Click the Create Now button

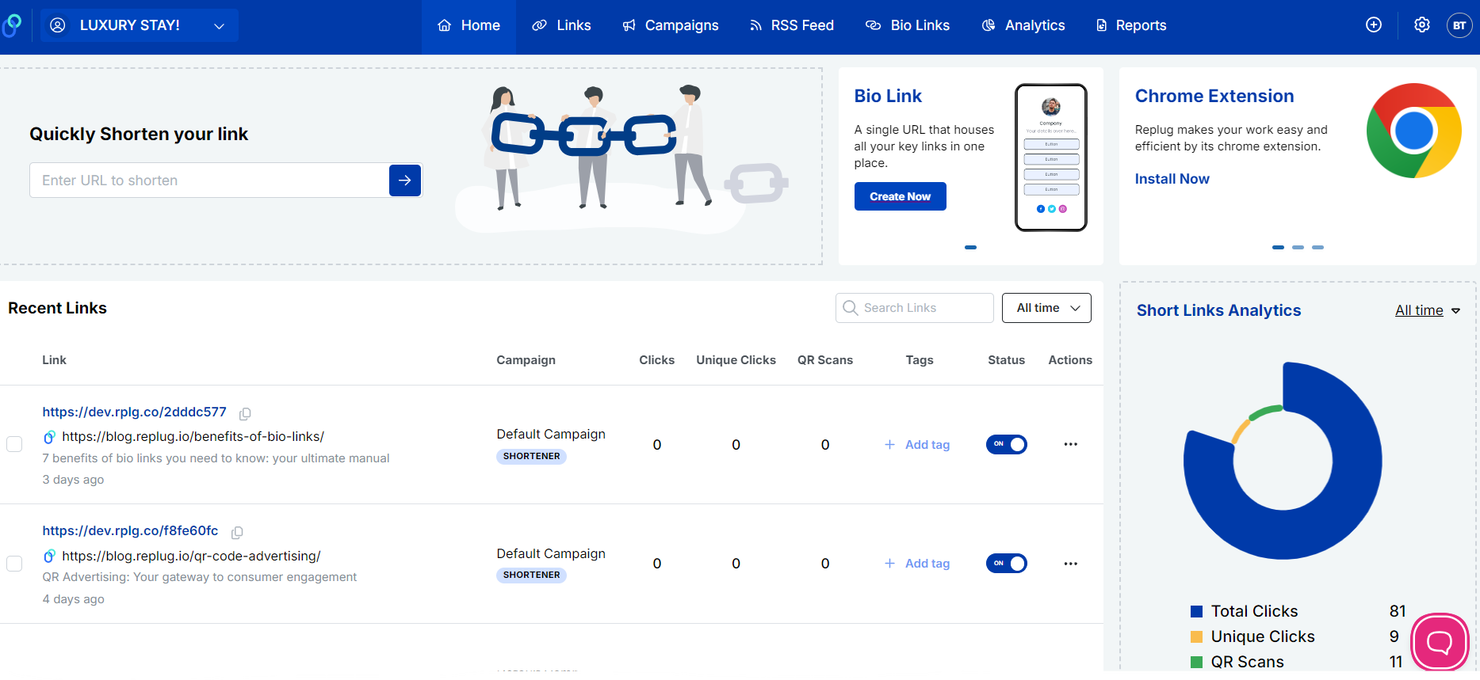tap(900, 196)
